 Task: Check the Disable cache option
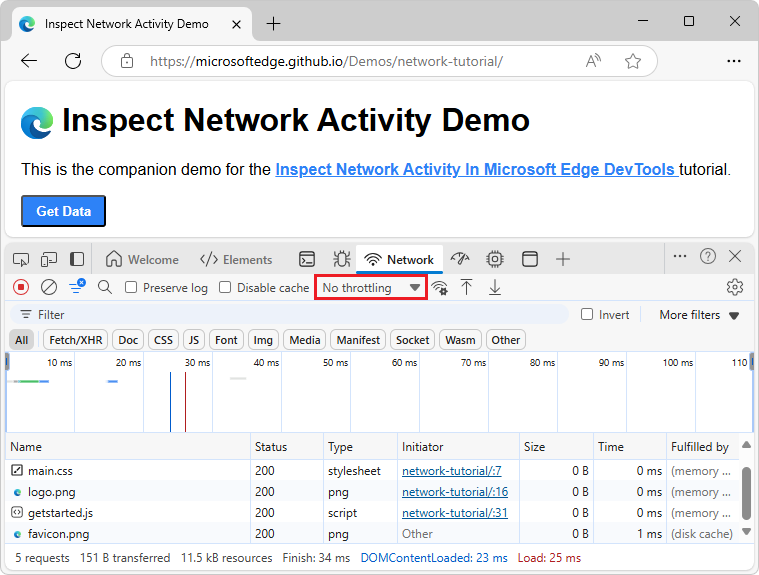point(225,288)
